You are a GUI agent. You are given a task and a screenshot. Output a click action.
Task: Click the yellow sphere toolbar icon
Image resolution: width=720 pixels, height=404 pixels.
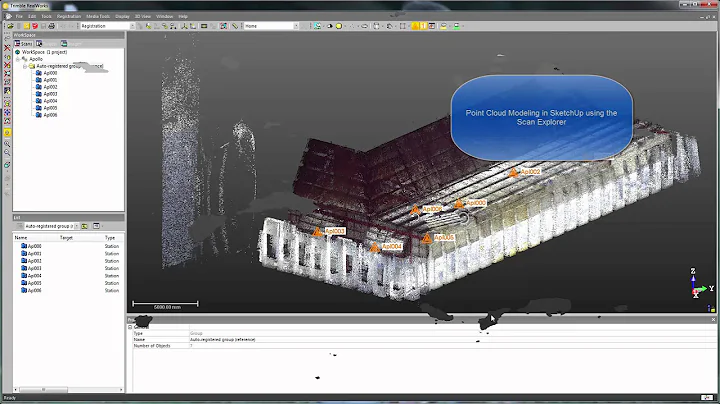[339, 26]
